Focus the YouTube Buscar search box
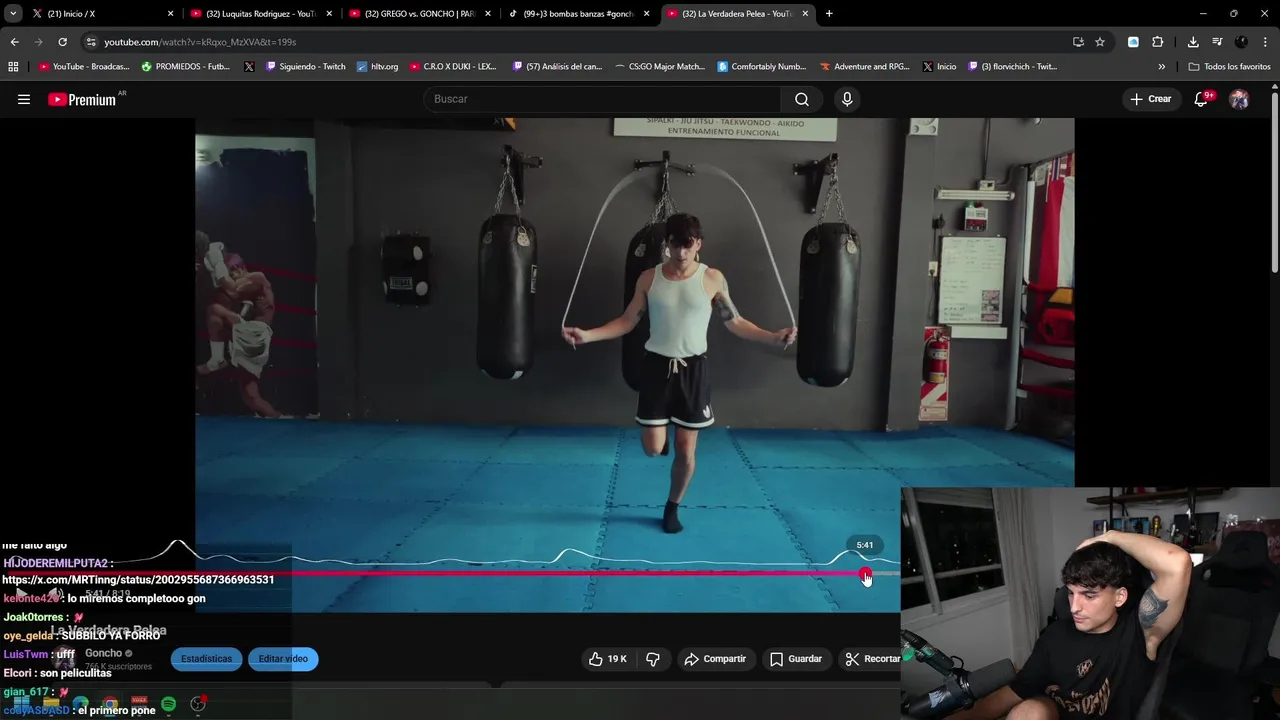Viewport: 1280px width, 720px height. [603, 99]
